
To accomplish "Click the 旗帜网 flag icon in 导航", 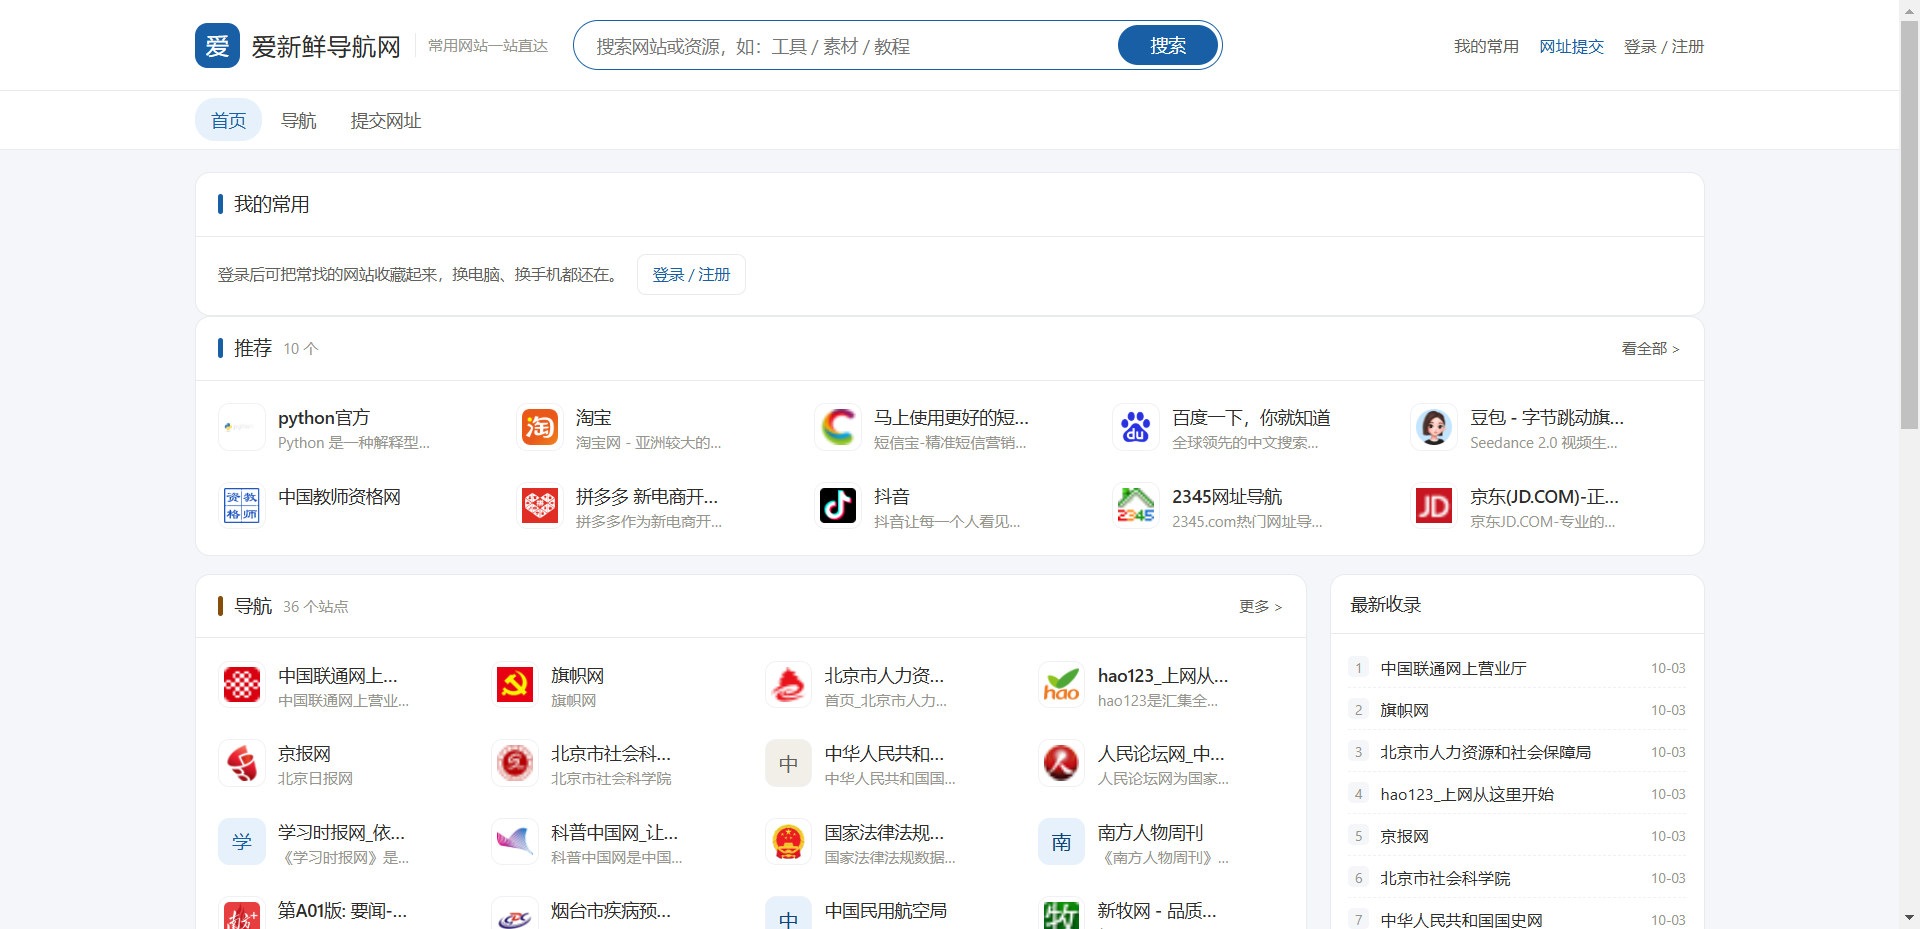I will click(515, 685).
